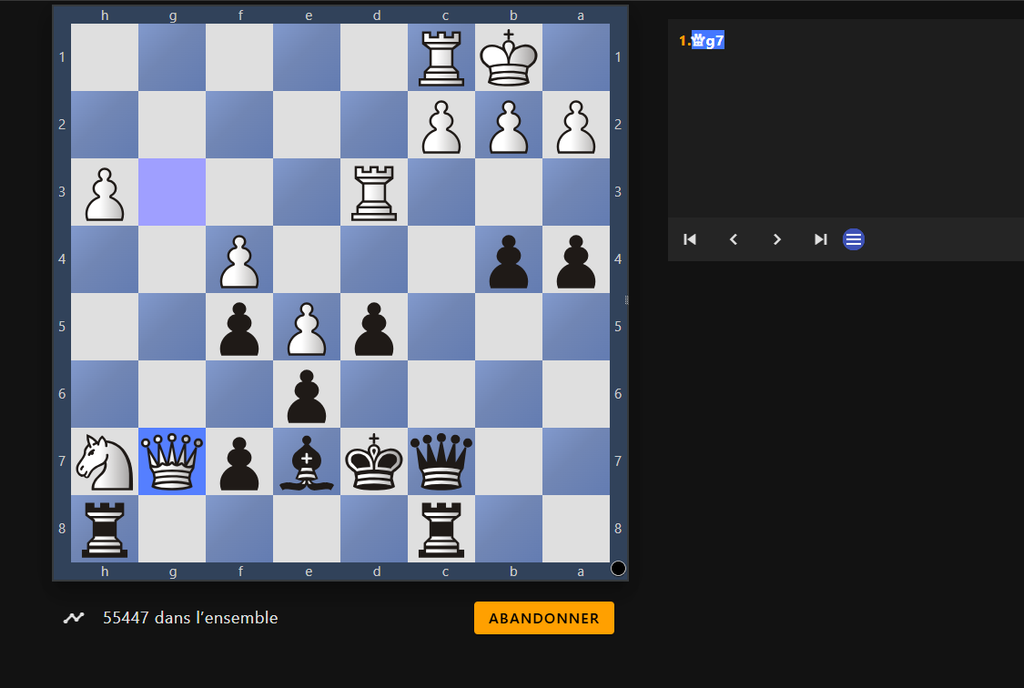The height and width of the screenshot is (688, 1024).
Task: Click the white rook on d3
Action: coord(374,192)
